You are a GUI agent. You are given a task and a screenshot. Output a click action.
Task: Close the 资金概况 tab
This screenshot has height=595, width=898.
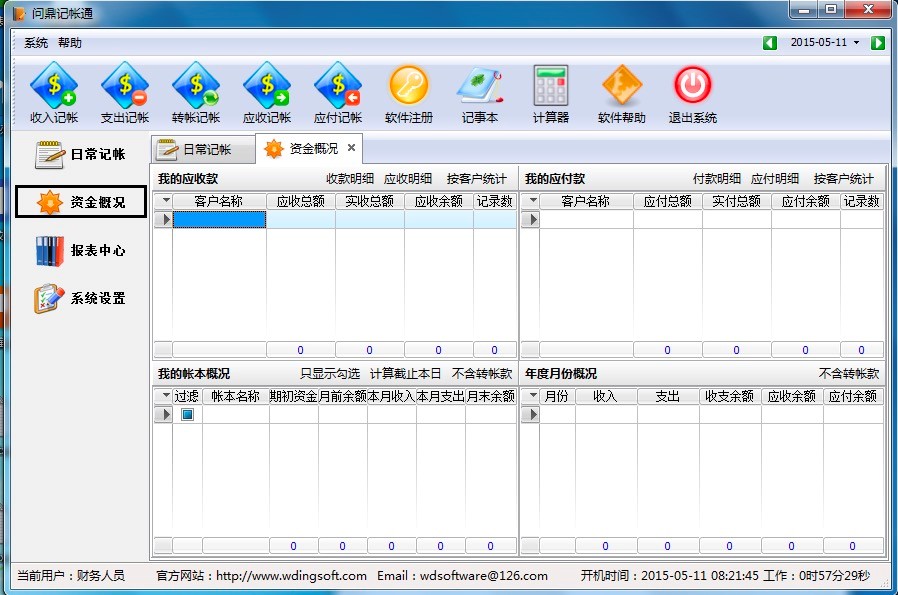click(352, 148)
